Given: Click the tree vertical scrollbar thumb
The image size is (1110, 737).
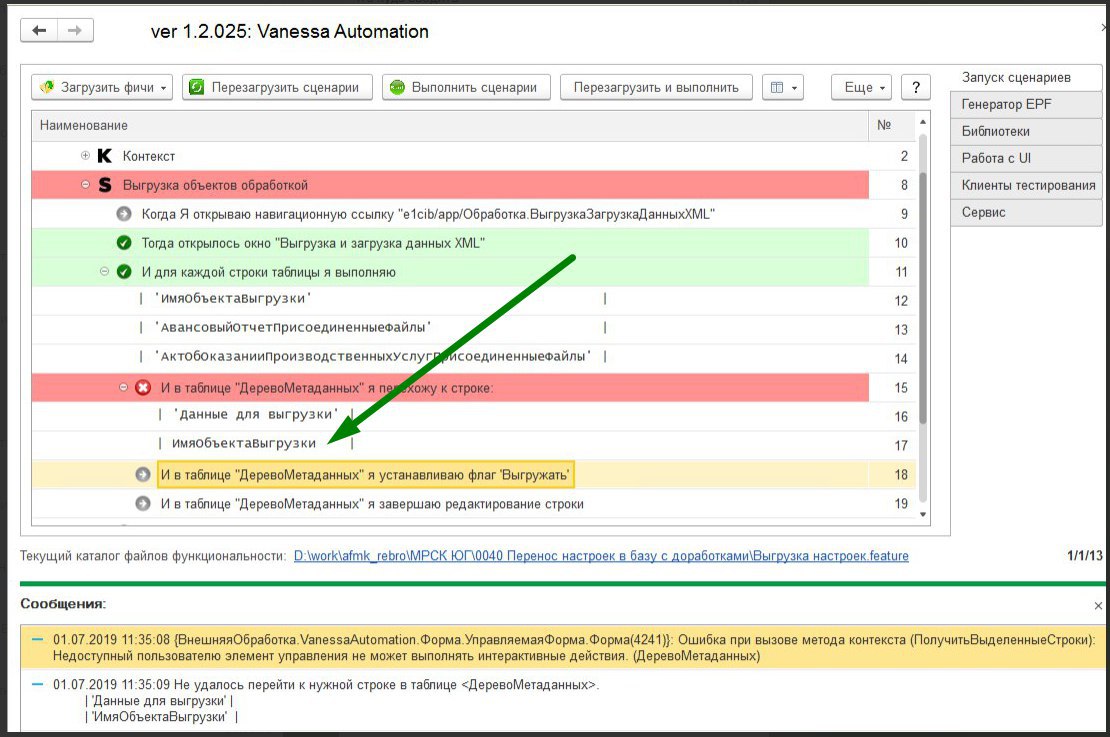Looking at the screenshot, I should click(x=922, y=297).
